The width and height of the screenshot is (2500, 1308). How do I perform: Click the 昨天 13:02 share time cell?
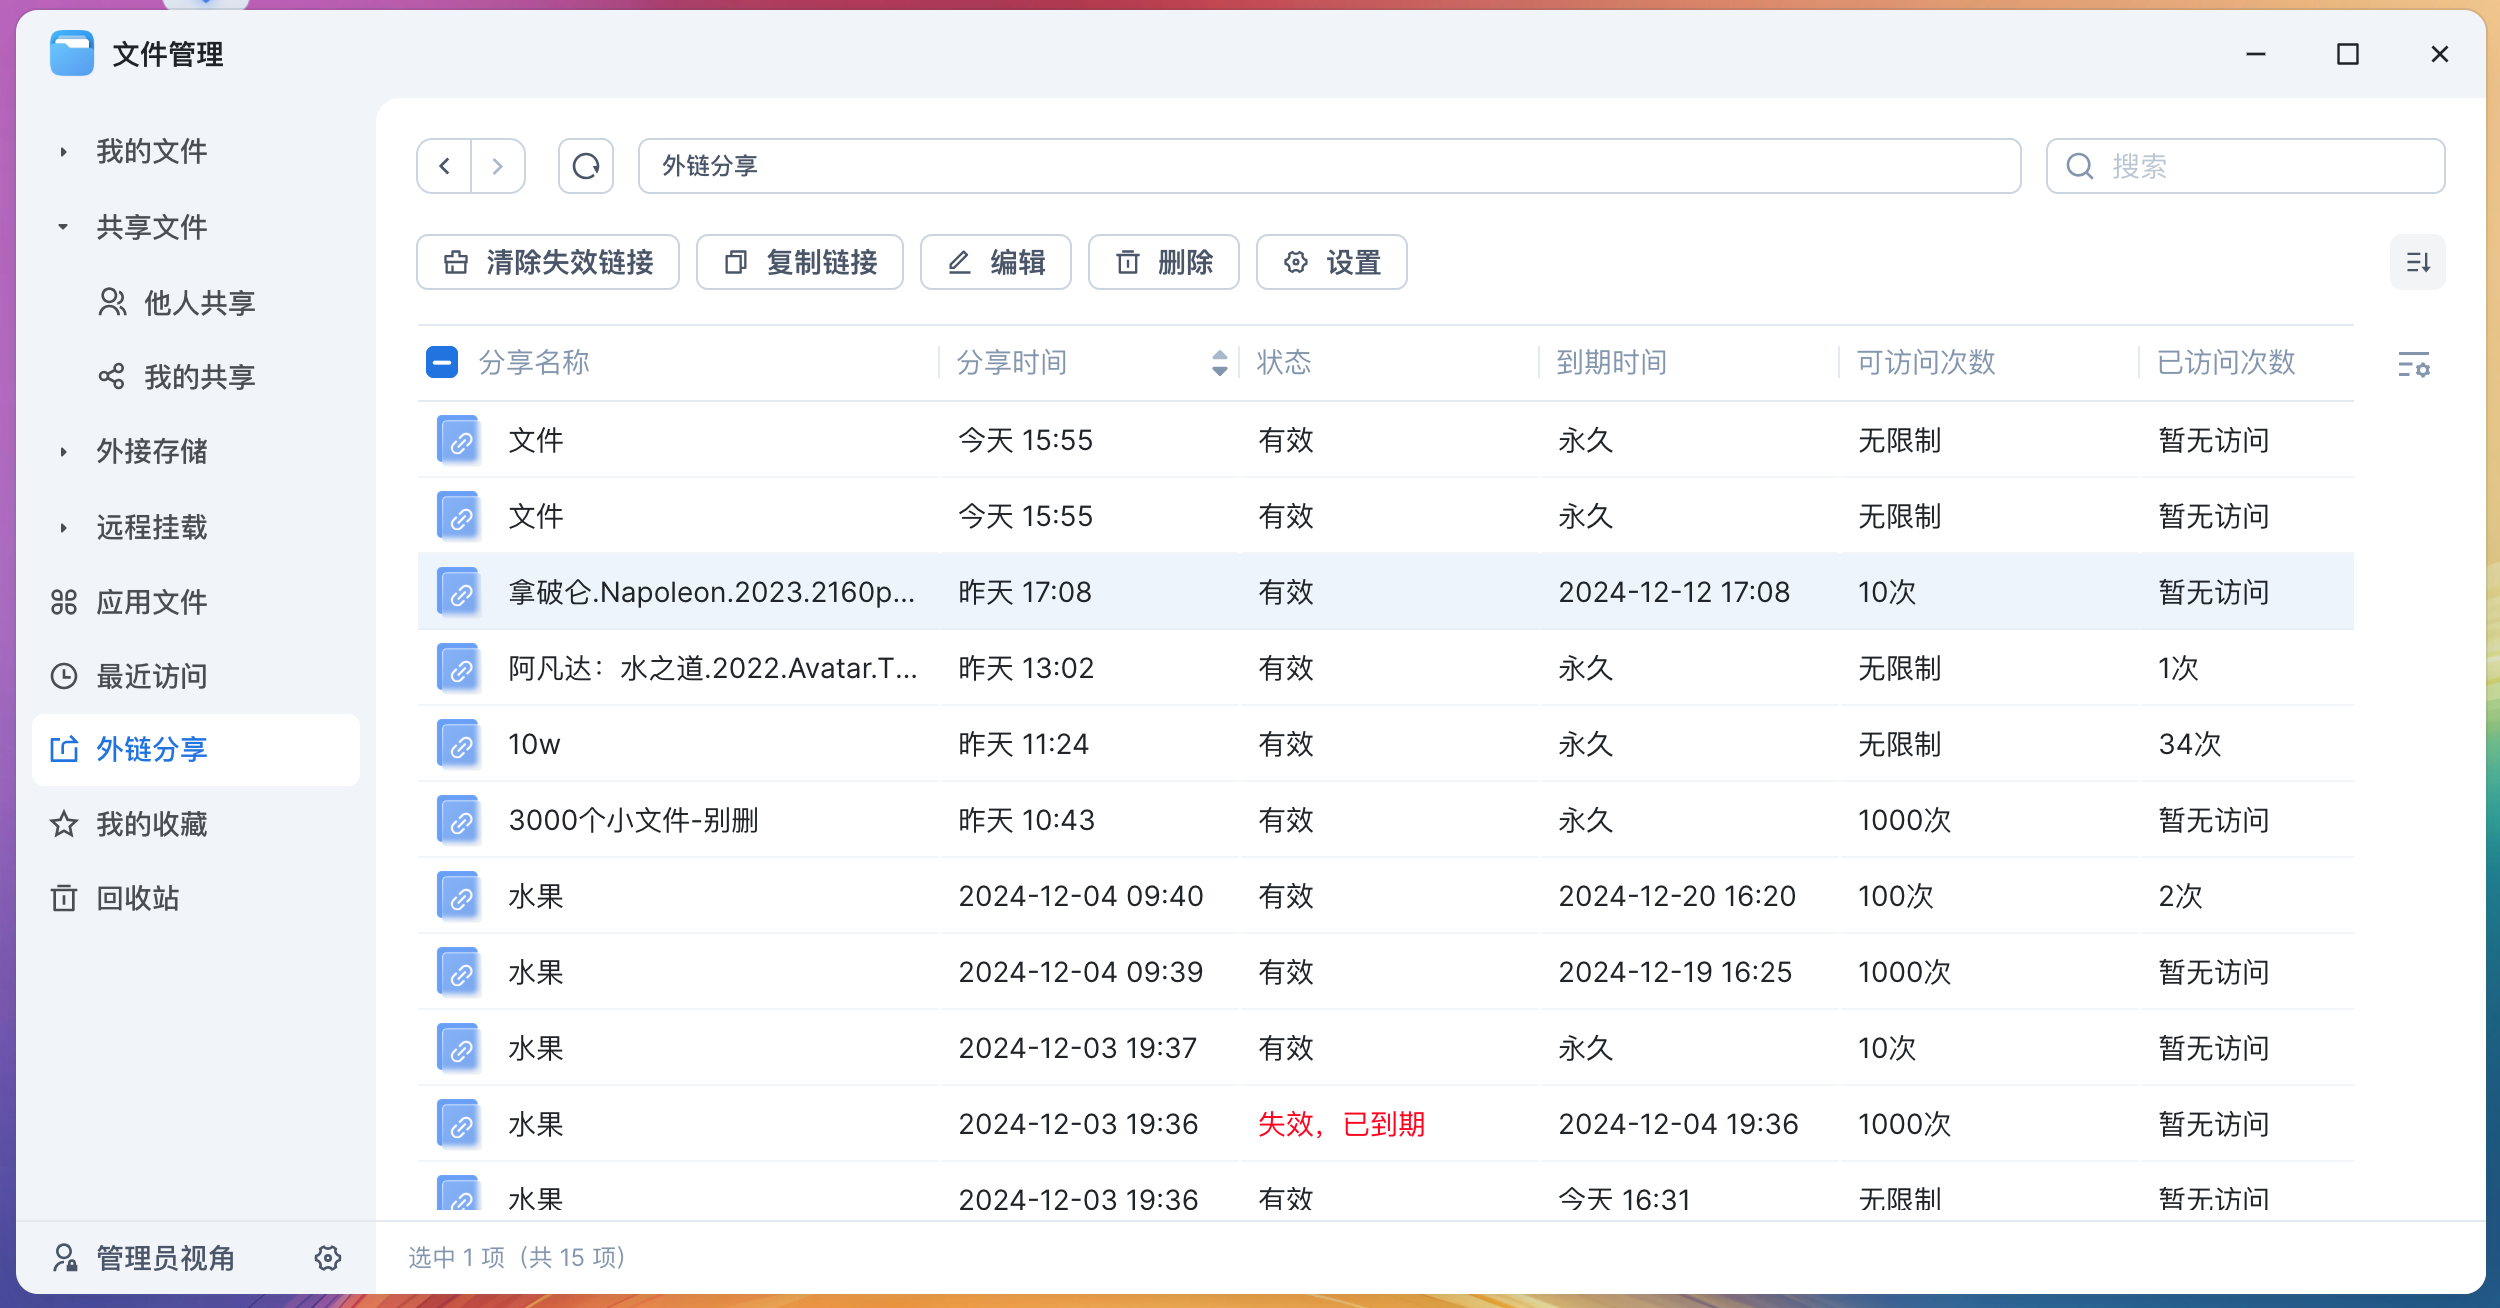tap(1026, 668)
